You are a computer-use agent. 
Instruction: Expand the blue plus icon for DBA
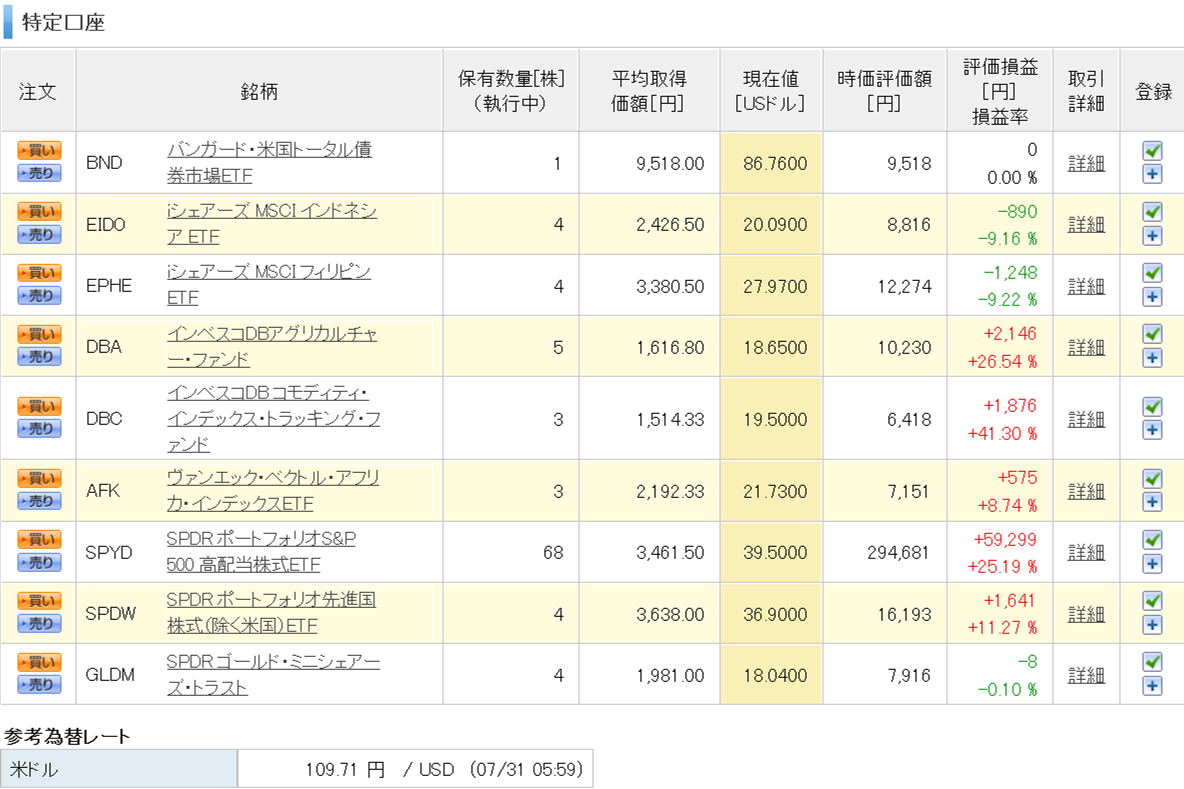click(x=1152, y=358)
